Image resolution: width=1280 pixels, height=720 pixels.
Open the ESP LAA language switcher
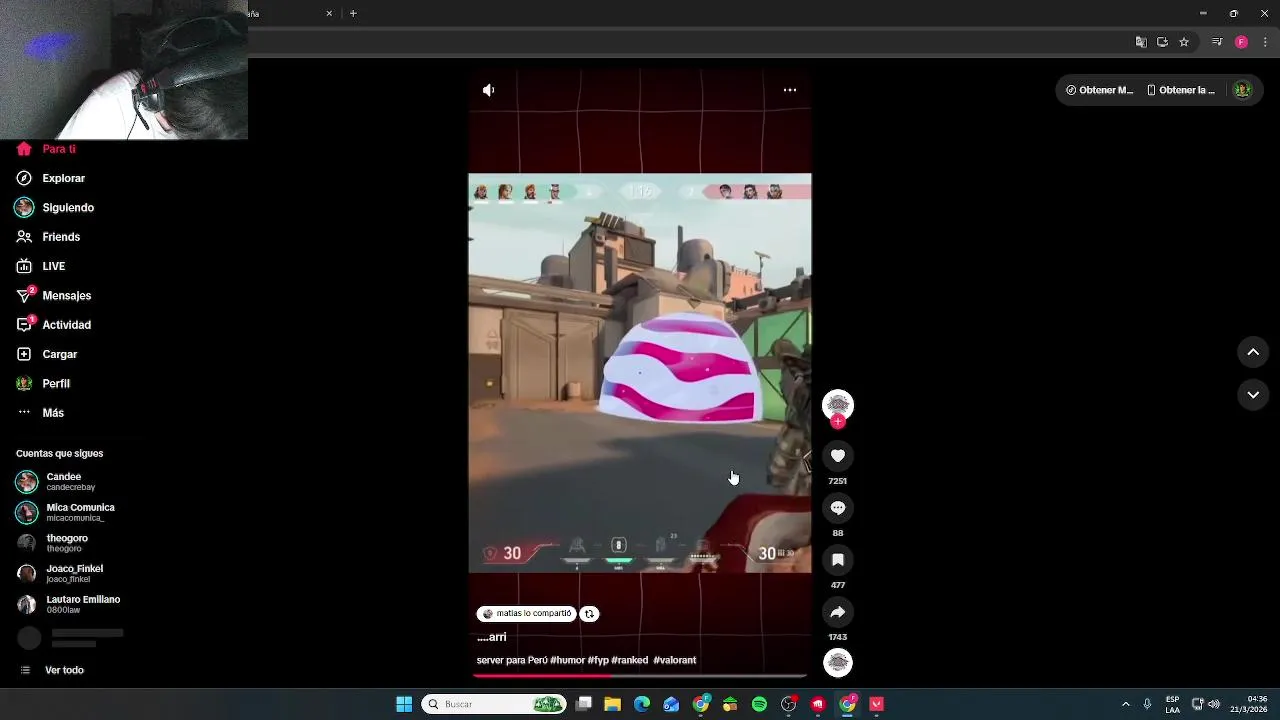(x=1172, y=704)
